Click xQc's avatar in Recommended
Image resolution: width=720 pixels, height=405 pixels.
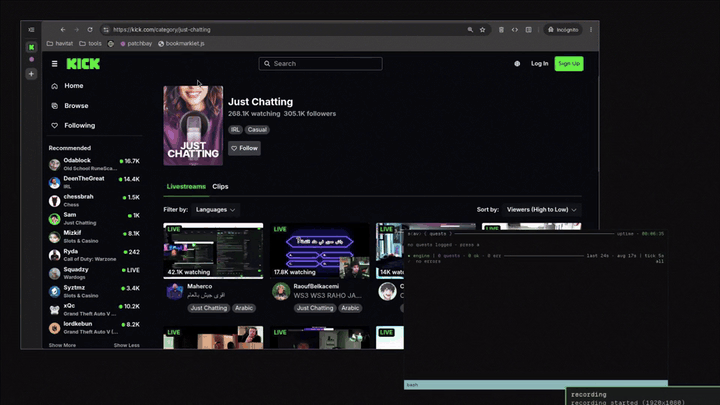tap(55, 309)
